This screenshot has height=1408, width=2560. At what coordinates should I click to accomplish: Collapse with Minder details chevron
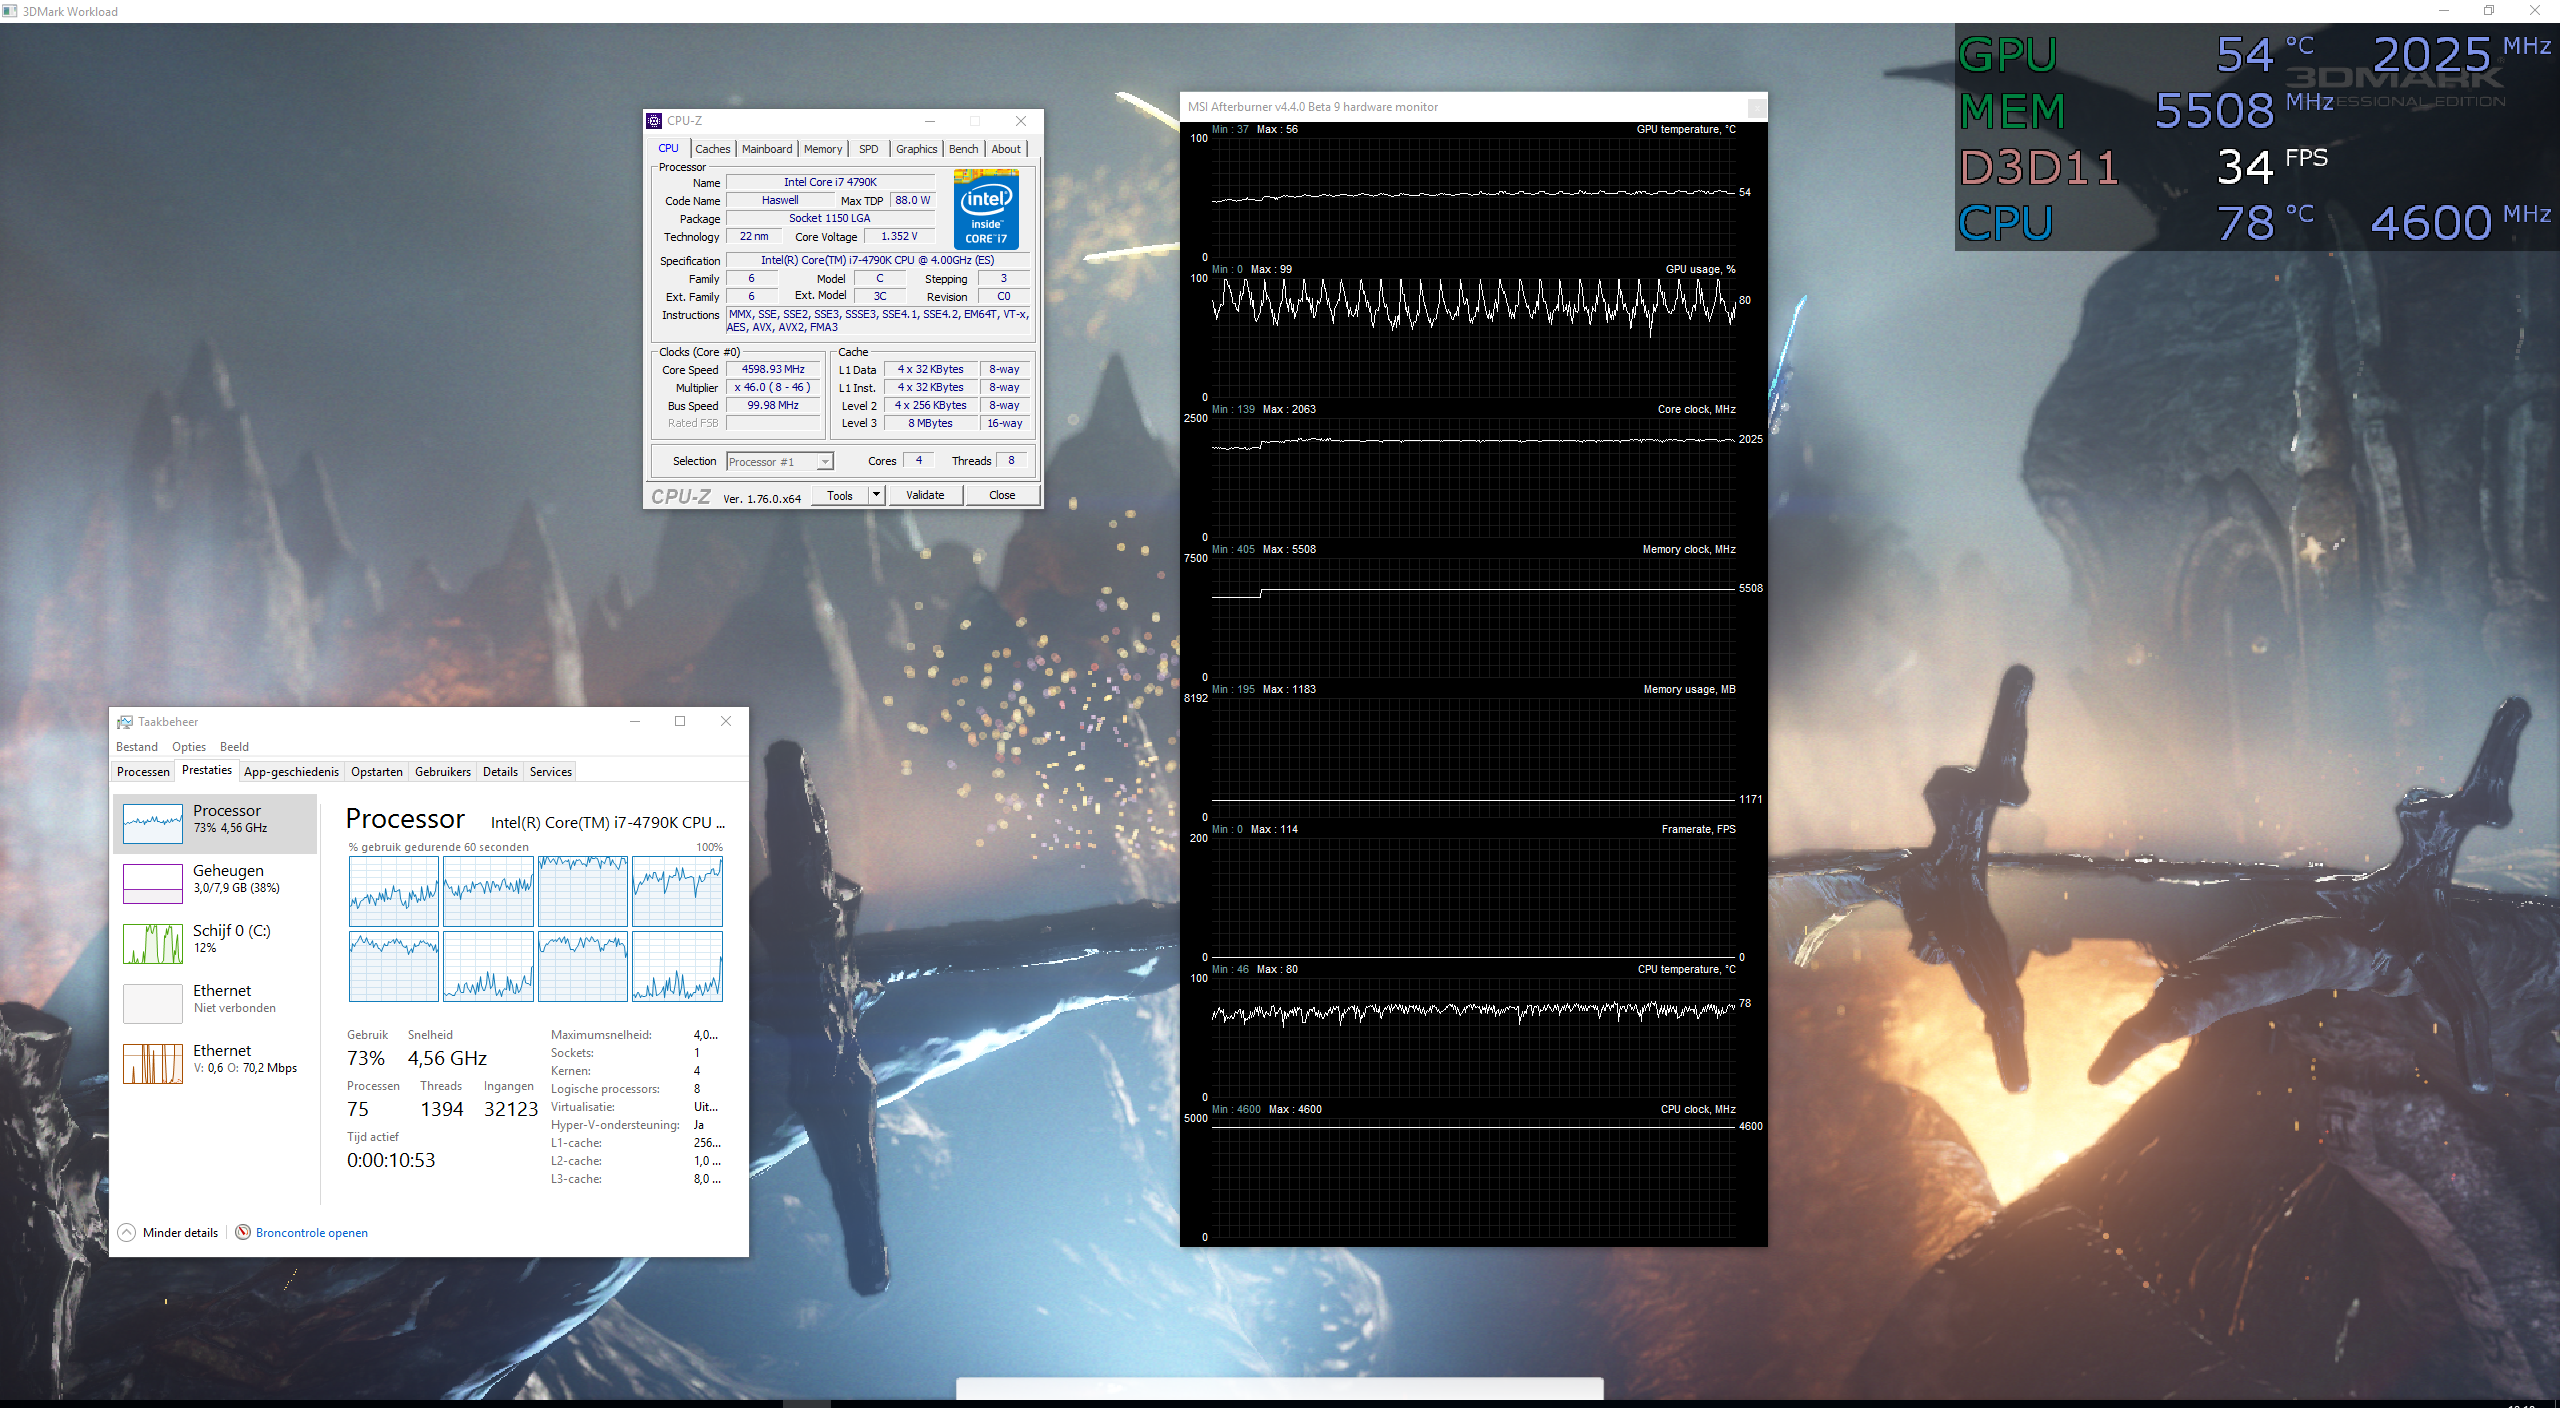click(127, 1233)
